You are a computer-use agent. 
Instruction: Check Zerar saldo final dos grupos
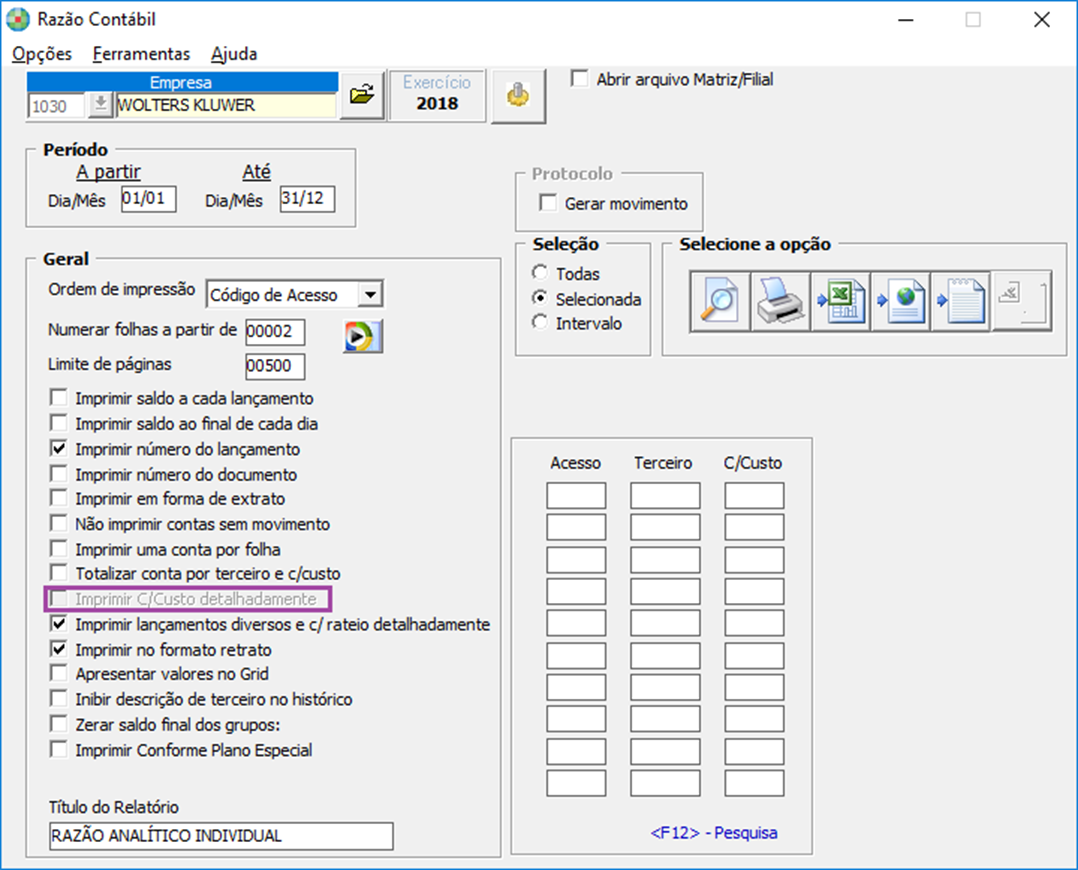coord(59,724)
